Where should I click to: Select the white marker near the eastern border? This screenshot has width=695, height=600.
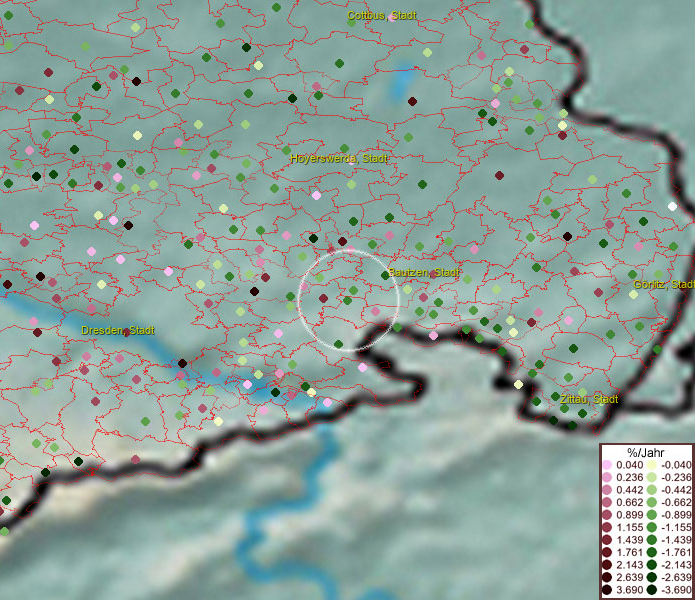click(x=672, y=206)
